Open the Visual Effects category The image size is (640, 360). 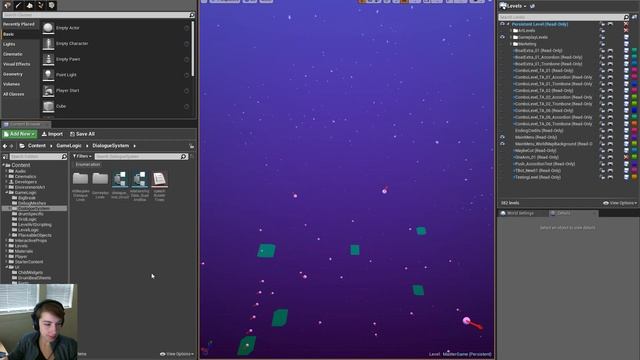16,64
